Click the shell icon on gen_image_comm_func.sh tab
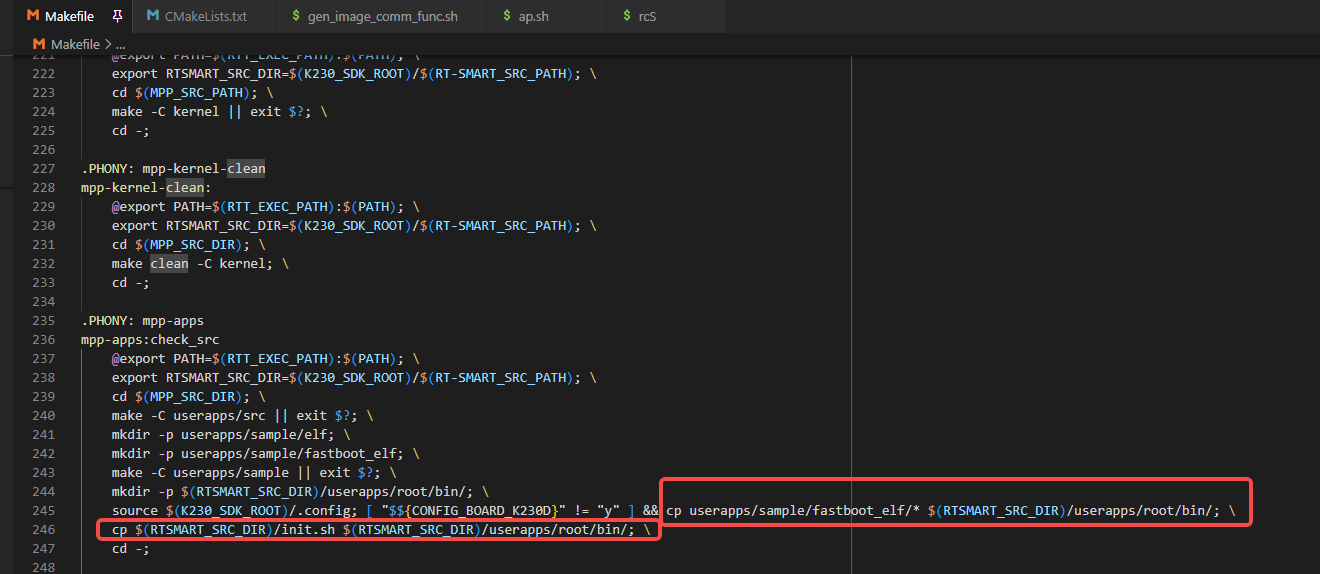 [x=296, y=16]
